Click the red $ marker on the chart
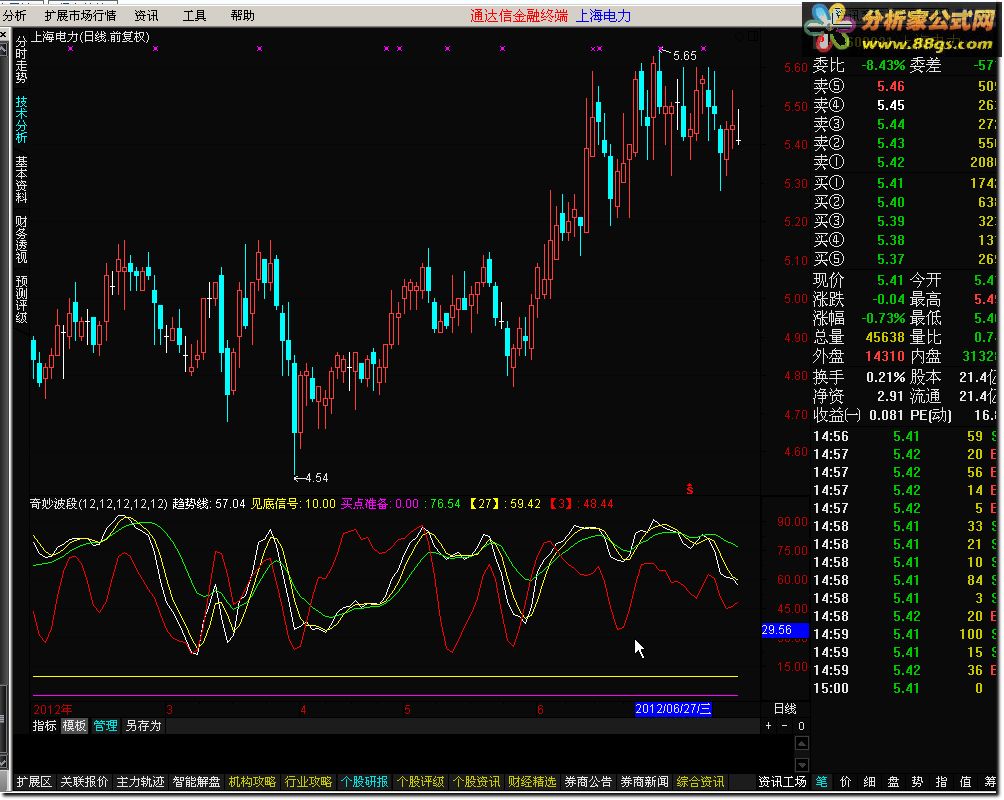1004x800 pixels. 690,489
